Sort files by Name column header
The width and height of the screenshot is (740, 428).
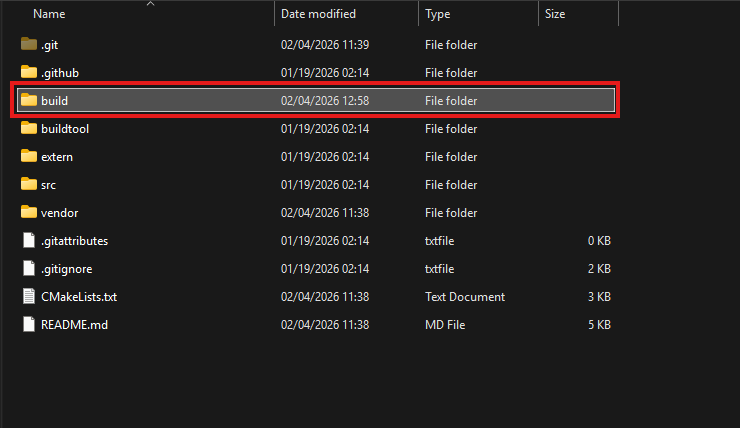(x=50, y=15)
